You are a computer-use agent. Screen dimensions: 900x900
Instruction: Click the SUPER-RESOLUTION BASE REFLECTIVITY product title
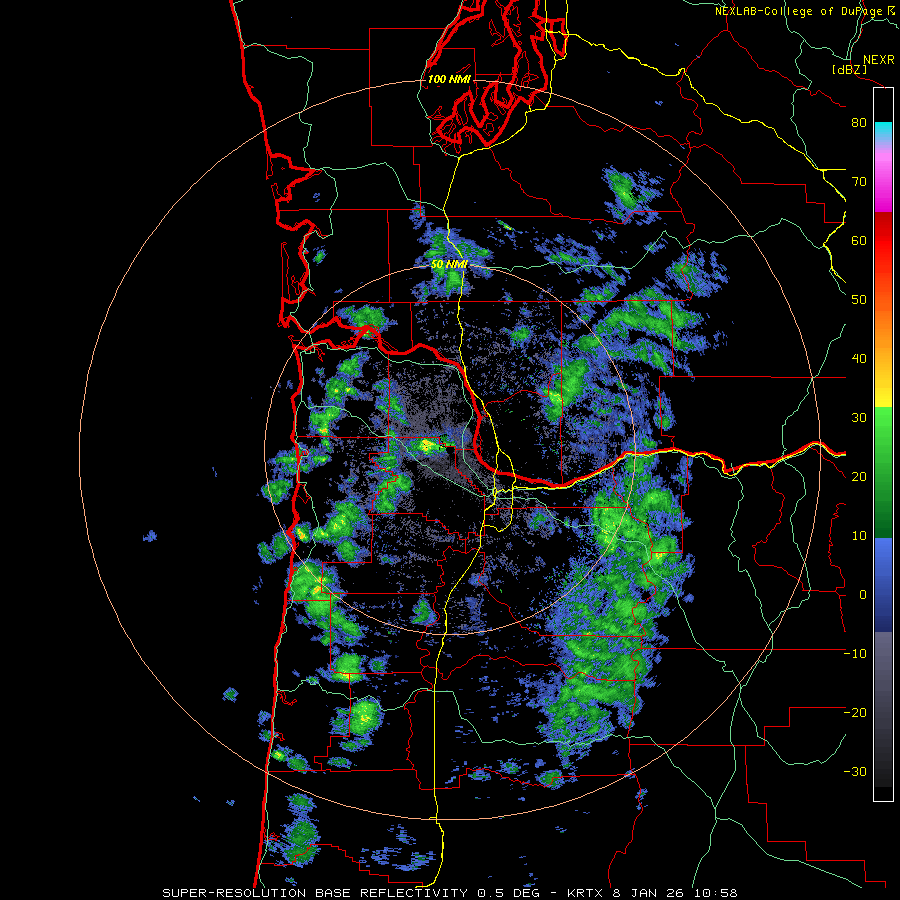click(x=315, y=893)
